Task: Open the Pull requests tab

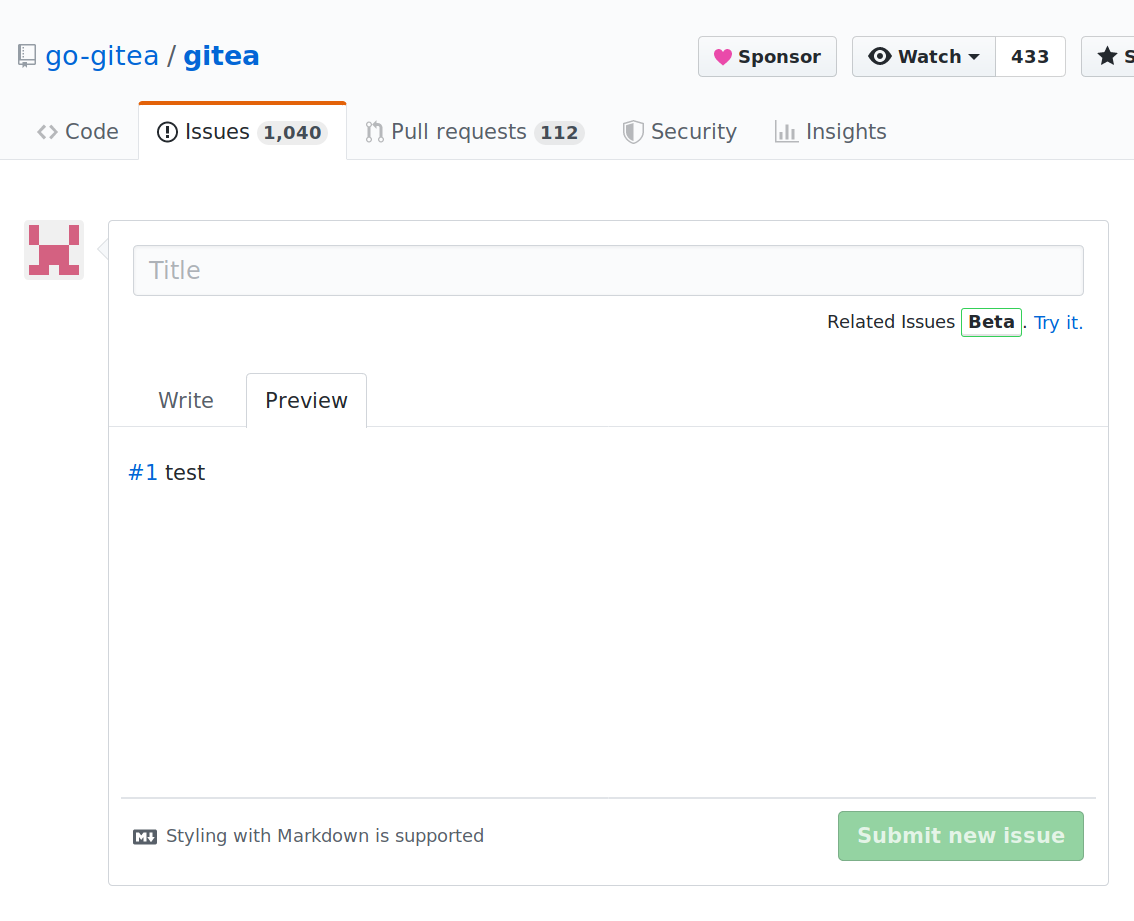Action: [474, 132]
